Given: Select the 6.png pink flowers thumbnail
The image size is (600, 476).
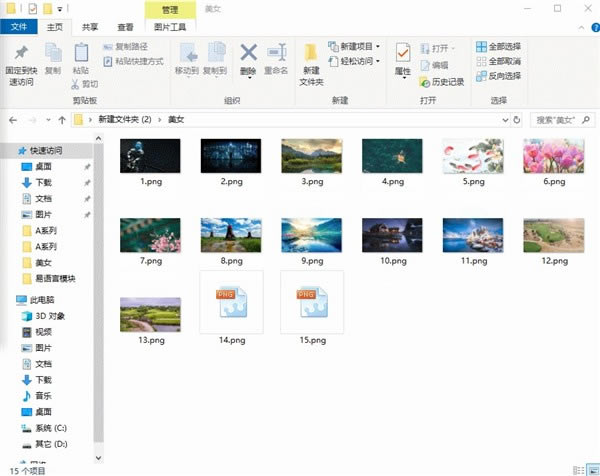Looking at the screenshot, I should 554,156.
